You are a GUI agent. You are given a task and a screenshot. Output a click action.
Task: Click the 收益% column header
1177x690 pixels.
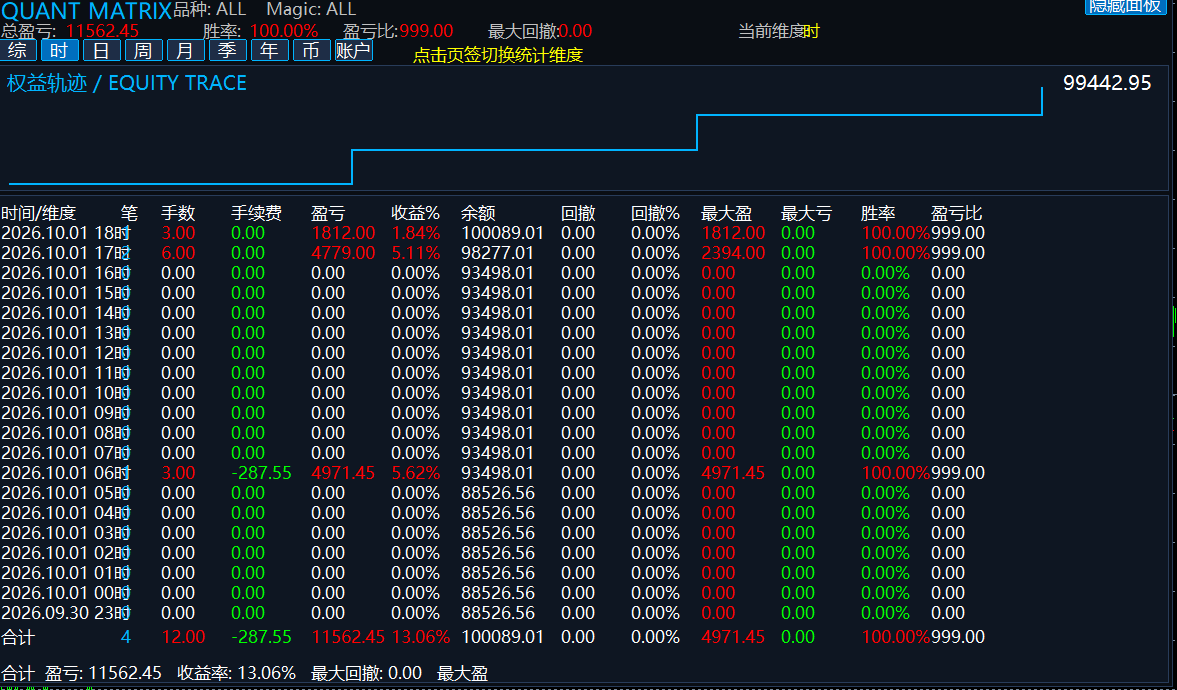415,213
